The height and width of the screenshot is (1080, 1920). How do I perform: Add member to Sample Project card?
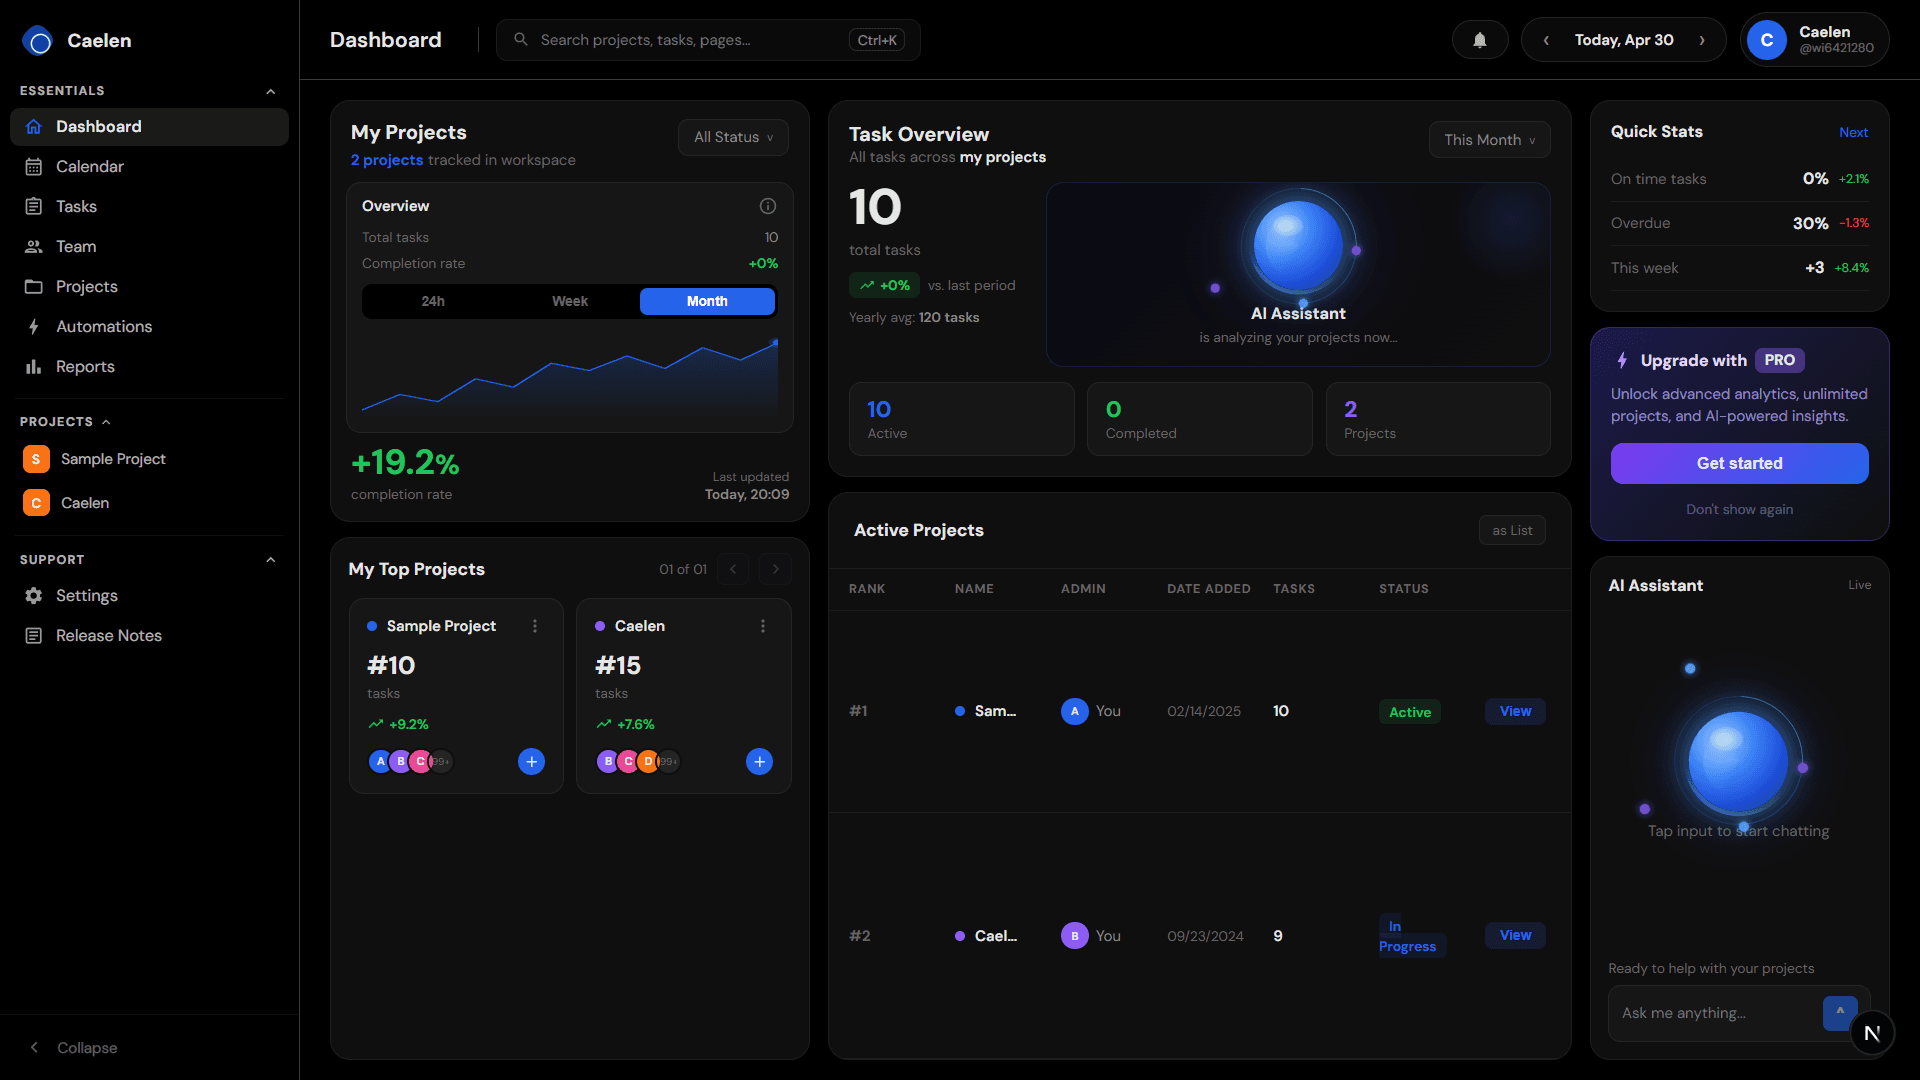click(x=532, y=762)
